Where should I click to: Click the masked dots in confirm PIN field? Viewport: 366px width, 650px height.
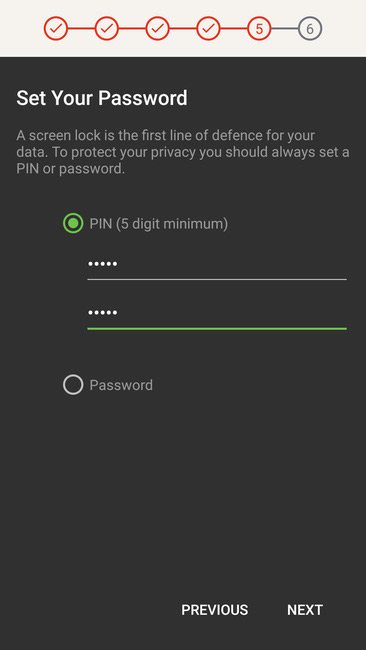coord(102,312)
